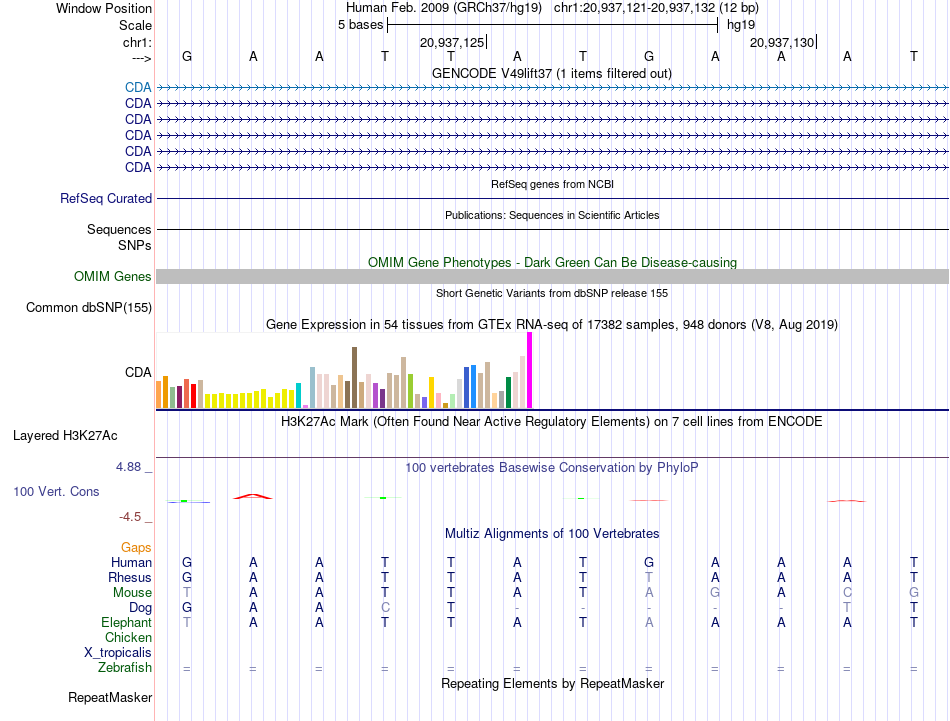
Task: Click the tall dark brown GTEx expression bar
Action: click(354, 377)
